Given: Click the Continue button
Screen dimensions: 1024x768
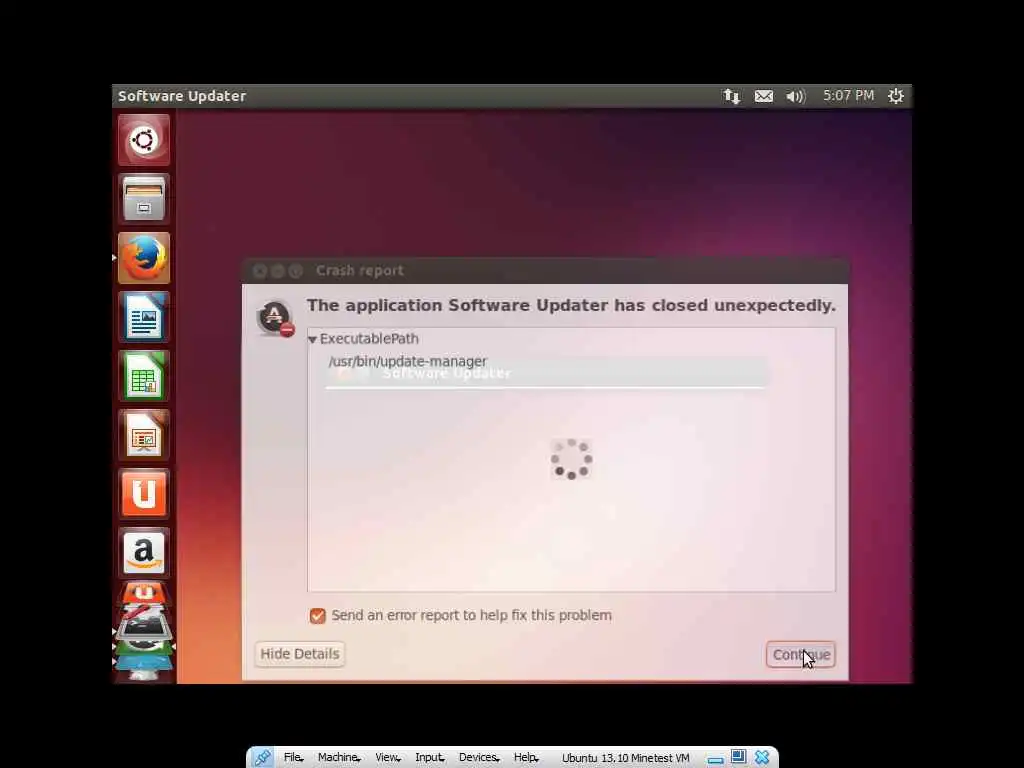Looking at the screenshot, I should point(801,654).
